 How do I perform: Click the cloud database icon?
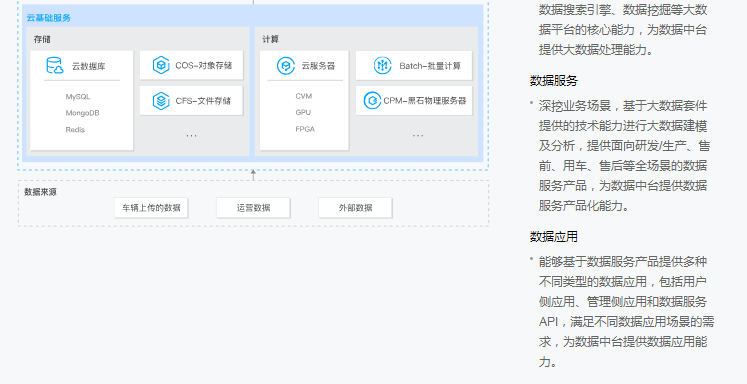[x=55, y=65]
